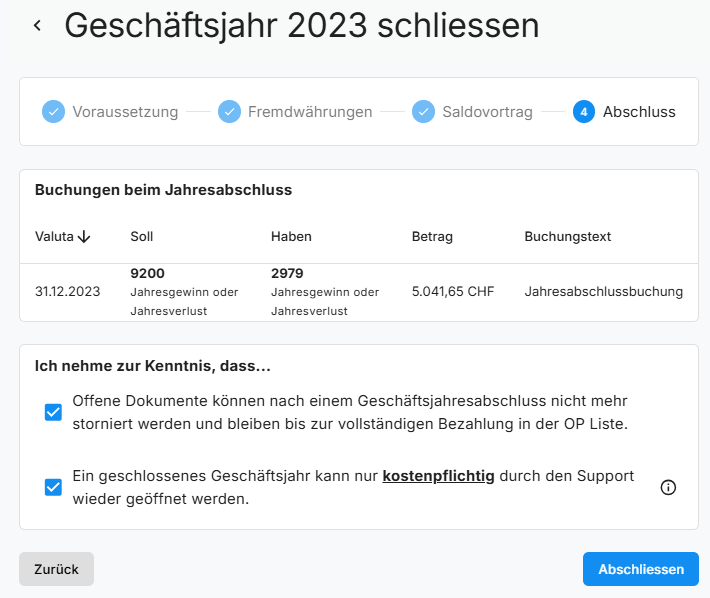The image size is (710, 598).
Task: Click the kostenpflichtig underlined link
Action: pyautogui.click(x=438, y=476)
